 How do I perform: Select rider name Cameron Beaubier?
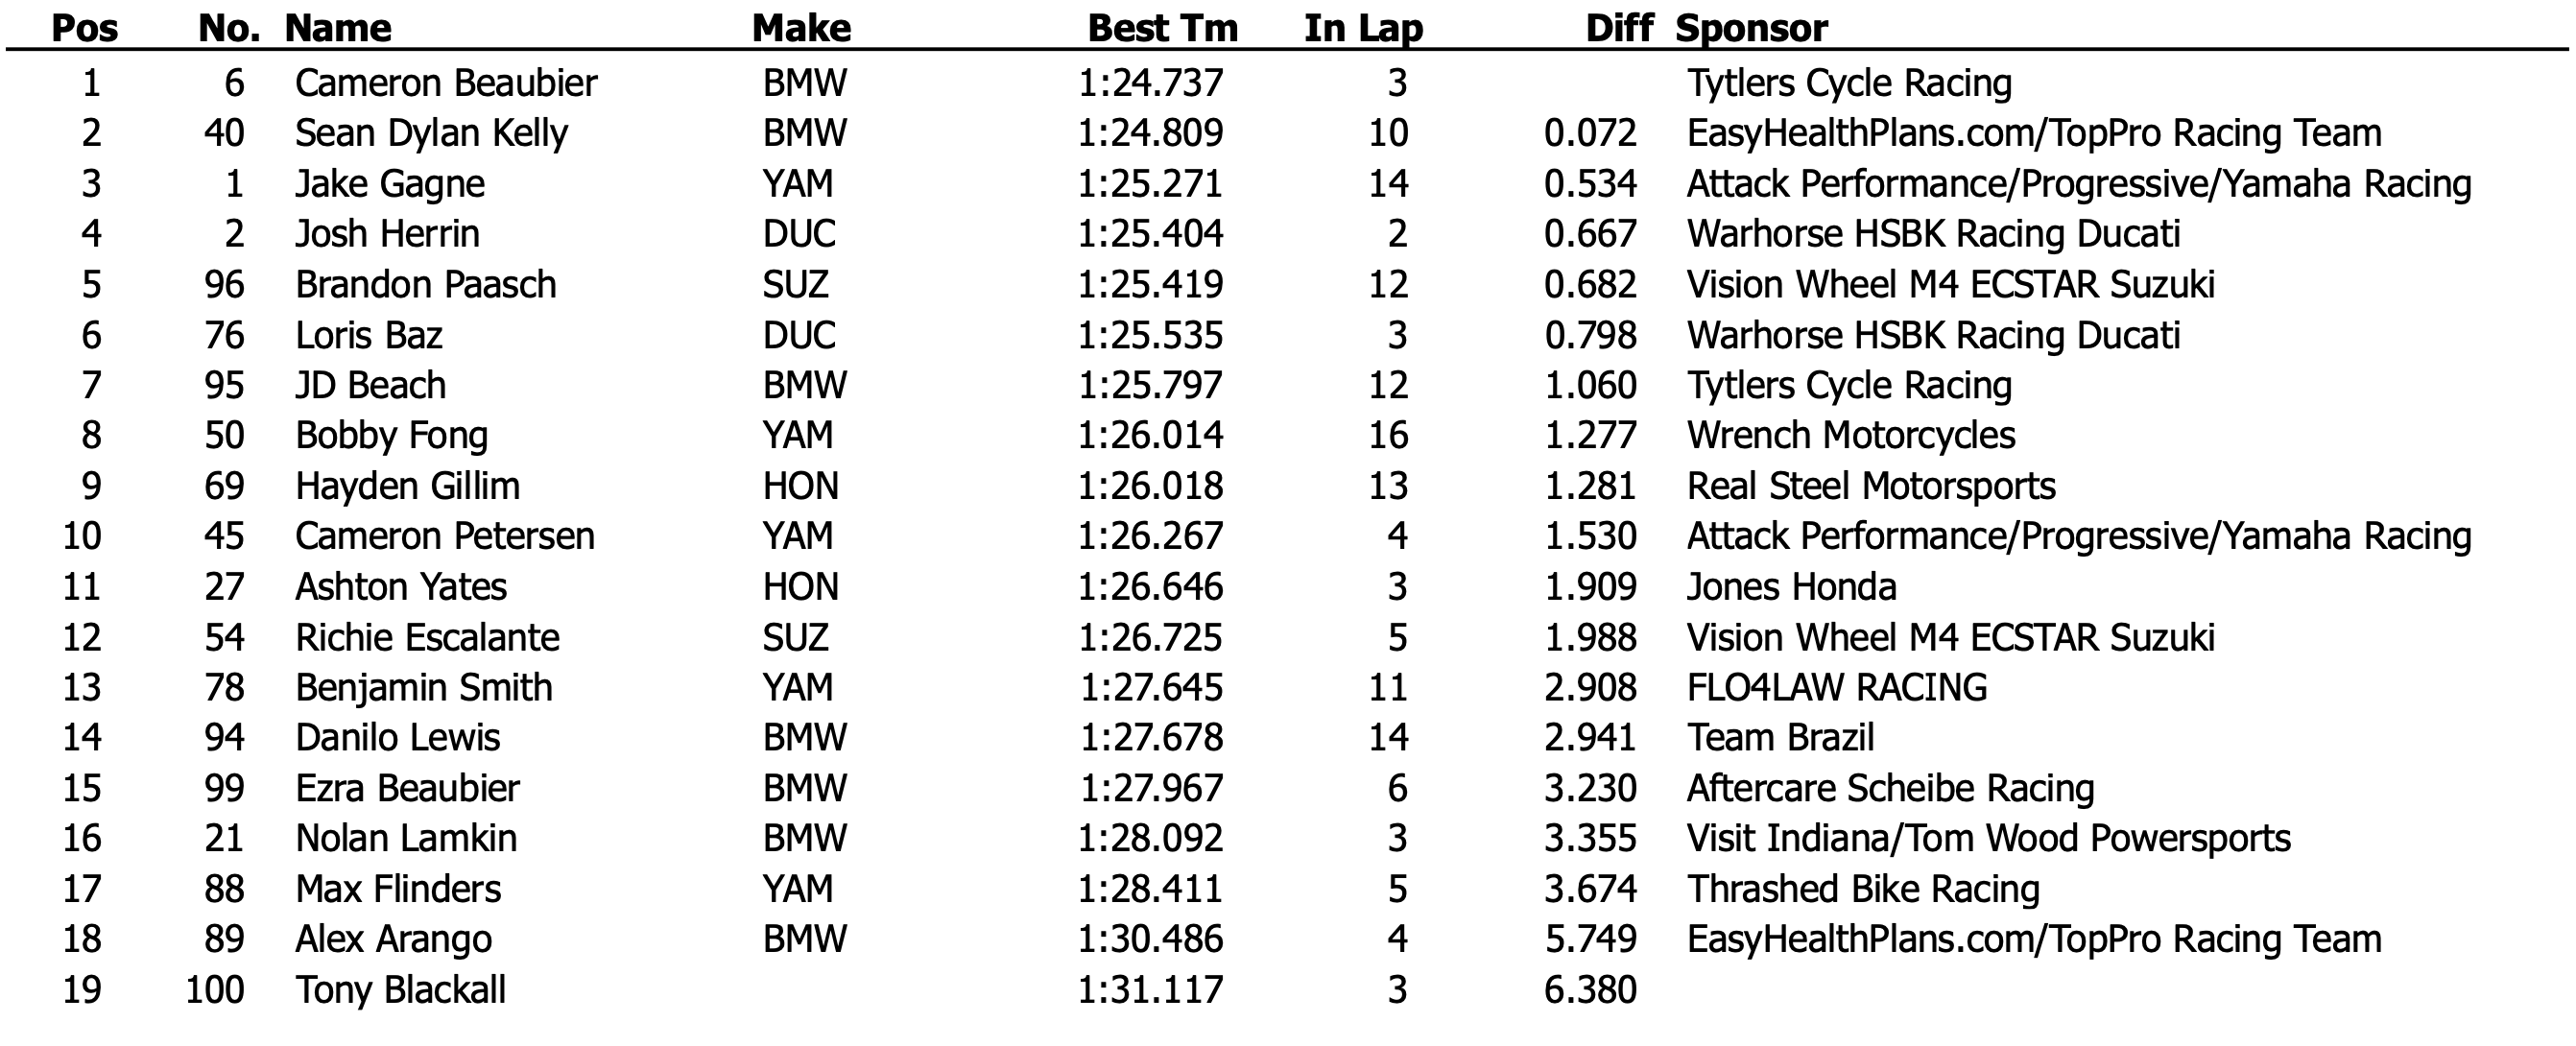(x=446, y=83)
